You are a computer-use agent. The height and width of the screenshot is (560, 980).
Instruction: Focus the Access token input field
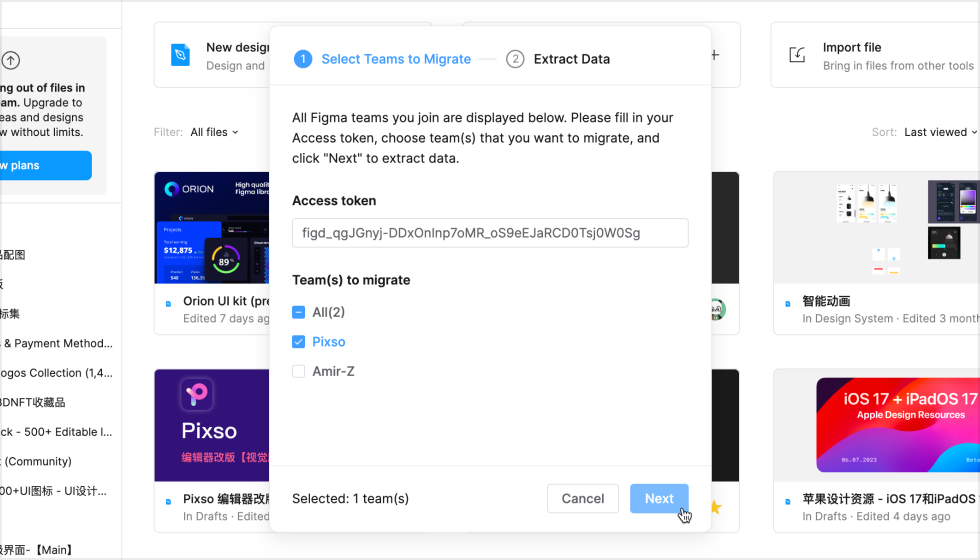pyautogui.click(x=490, y=232)
